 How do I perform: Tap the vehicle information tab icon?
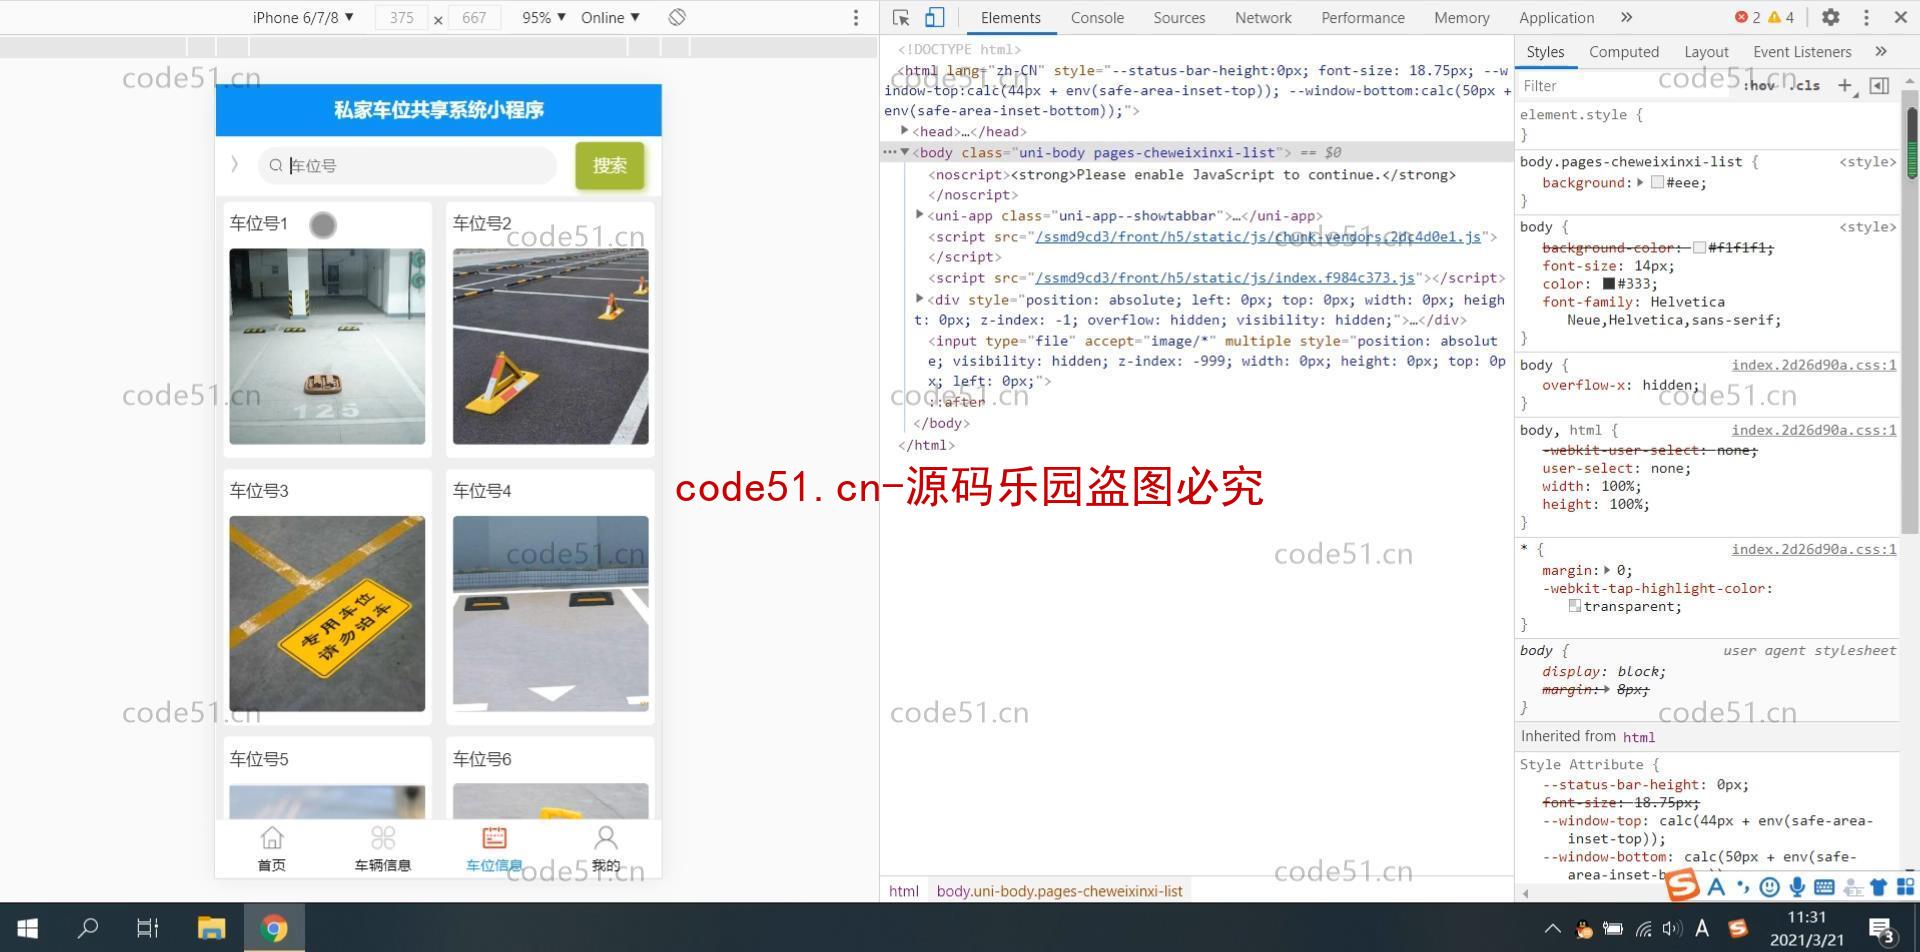click(x=383, y=838)
